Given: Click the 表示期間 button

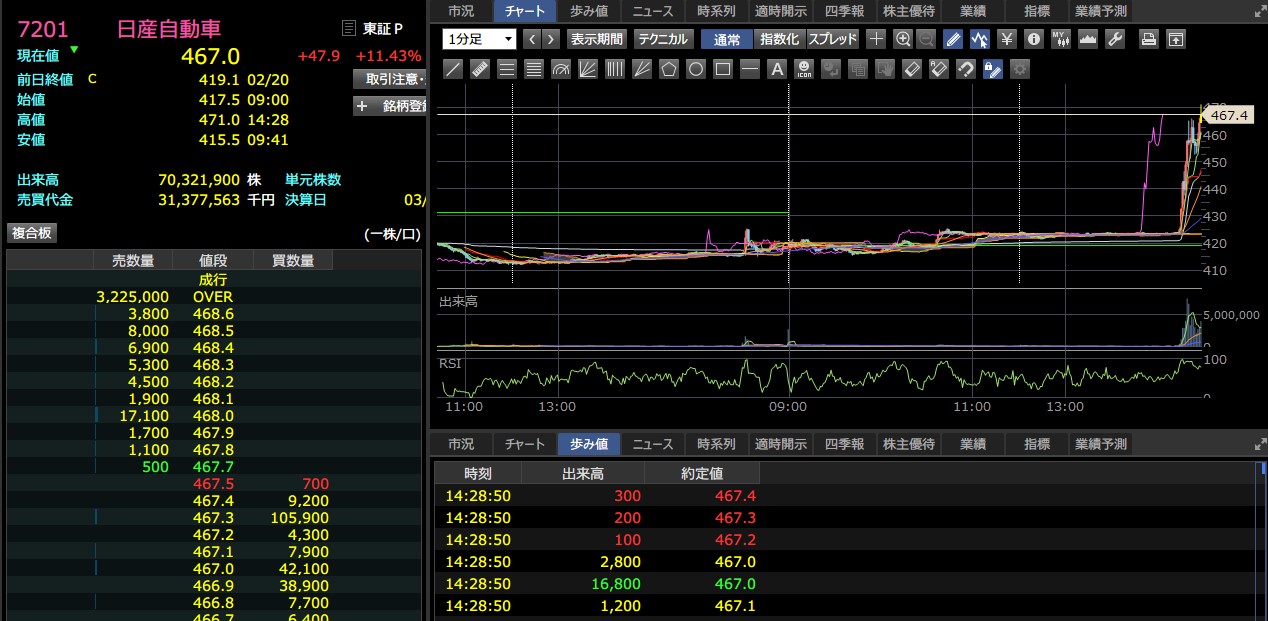Looking at the screenshot, I should click(x=596, y=39).
